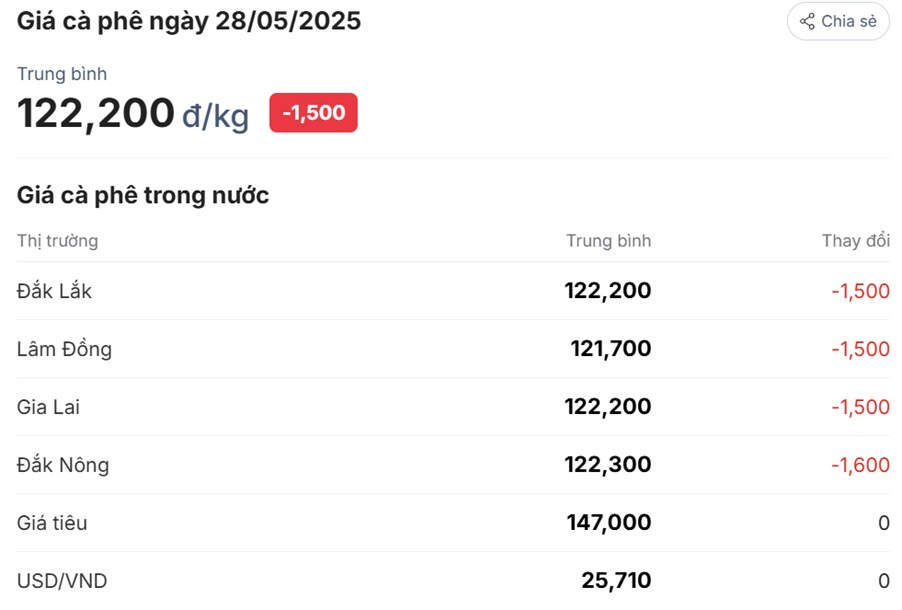This screenshot has height=610, width=902.
Task: Click the -1,600 change value
Action: (860, 465)
